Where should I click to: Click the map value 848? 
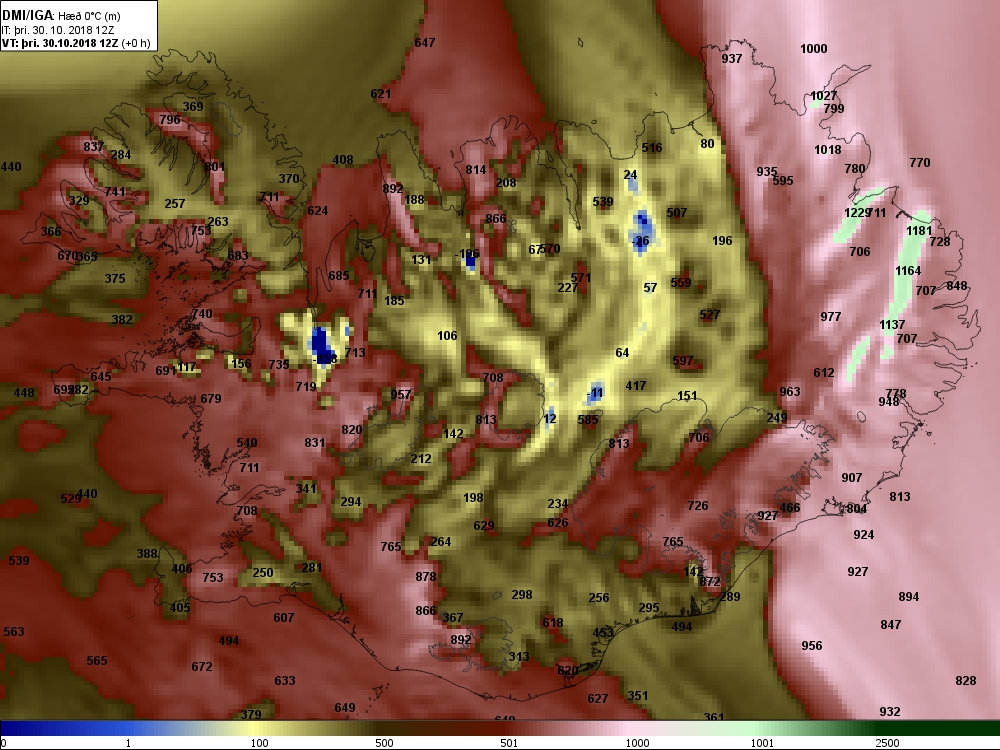957,286
